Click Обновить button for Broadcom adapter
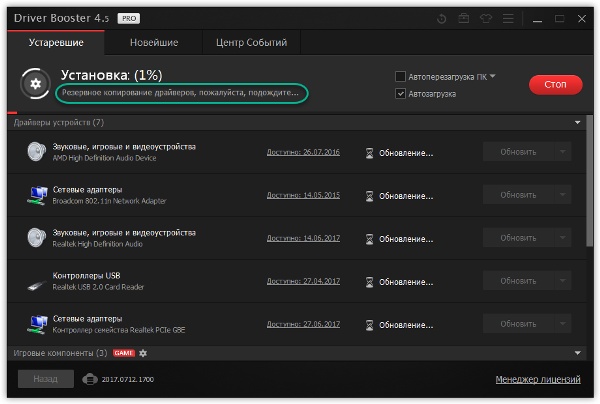Image resolution: width=600 pixels, height=404 pixels. [518, 195]
